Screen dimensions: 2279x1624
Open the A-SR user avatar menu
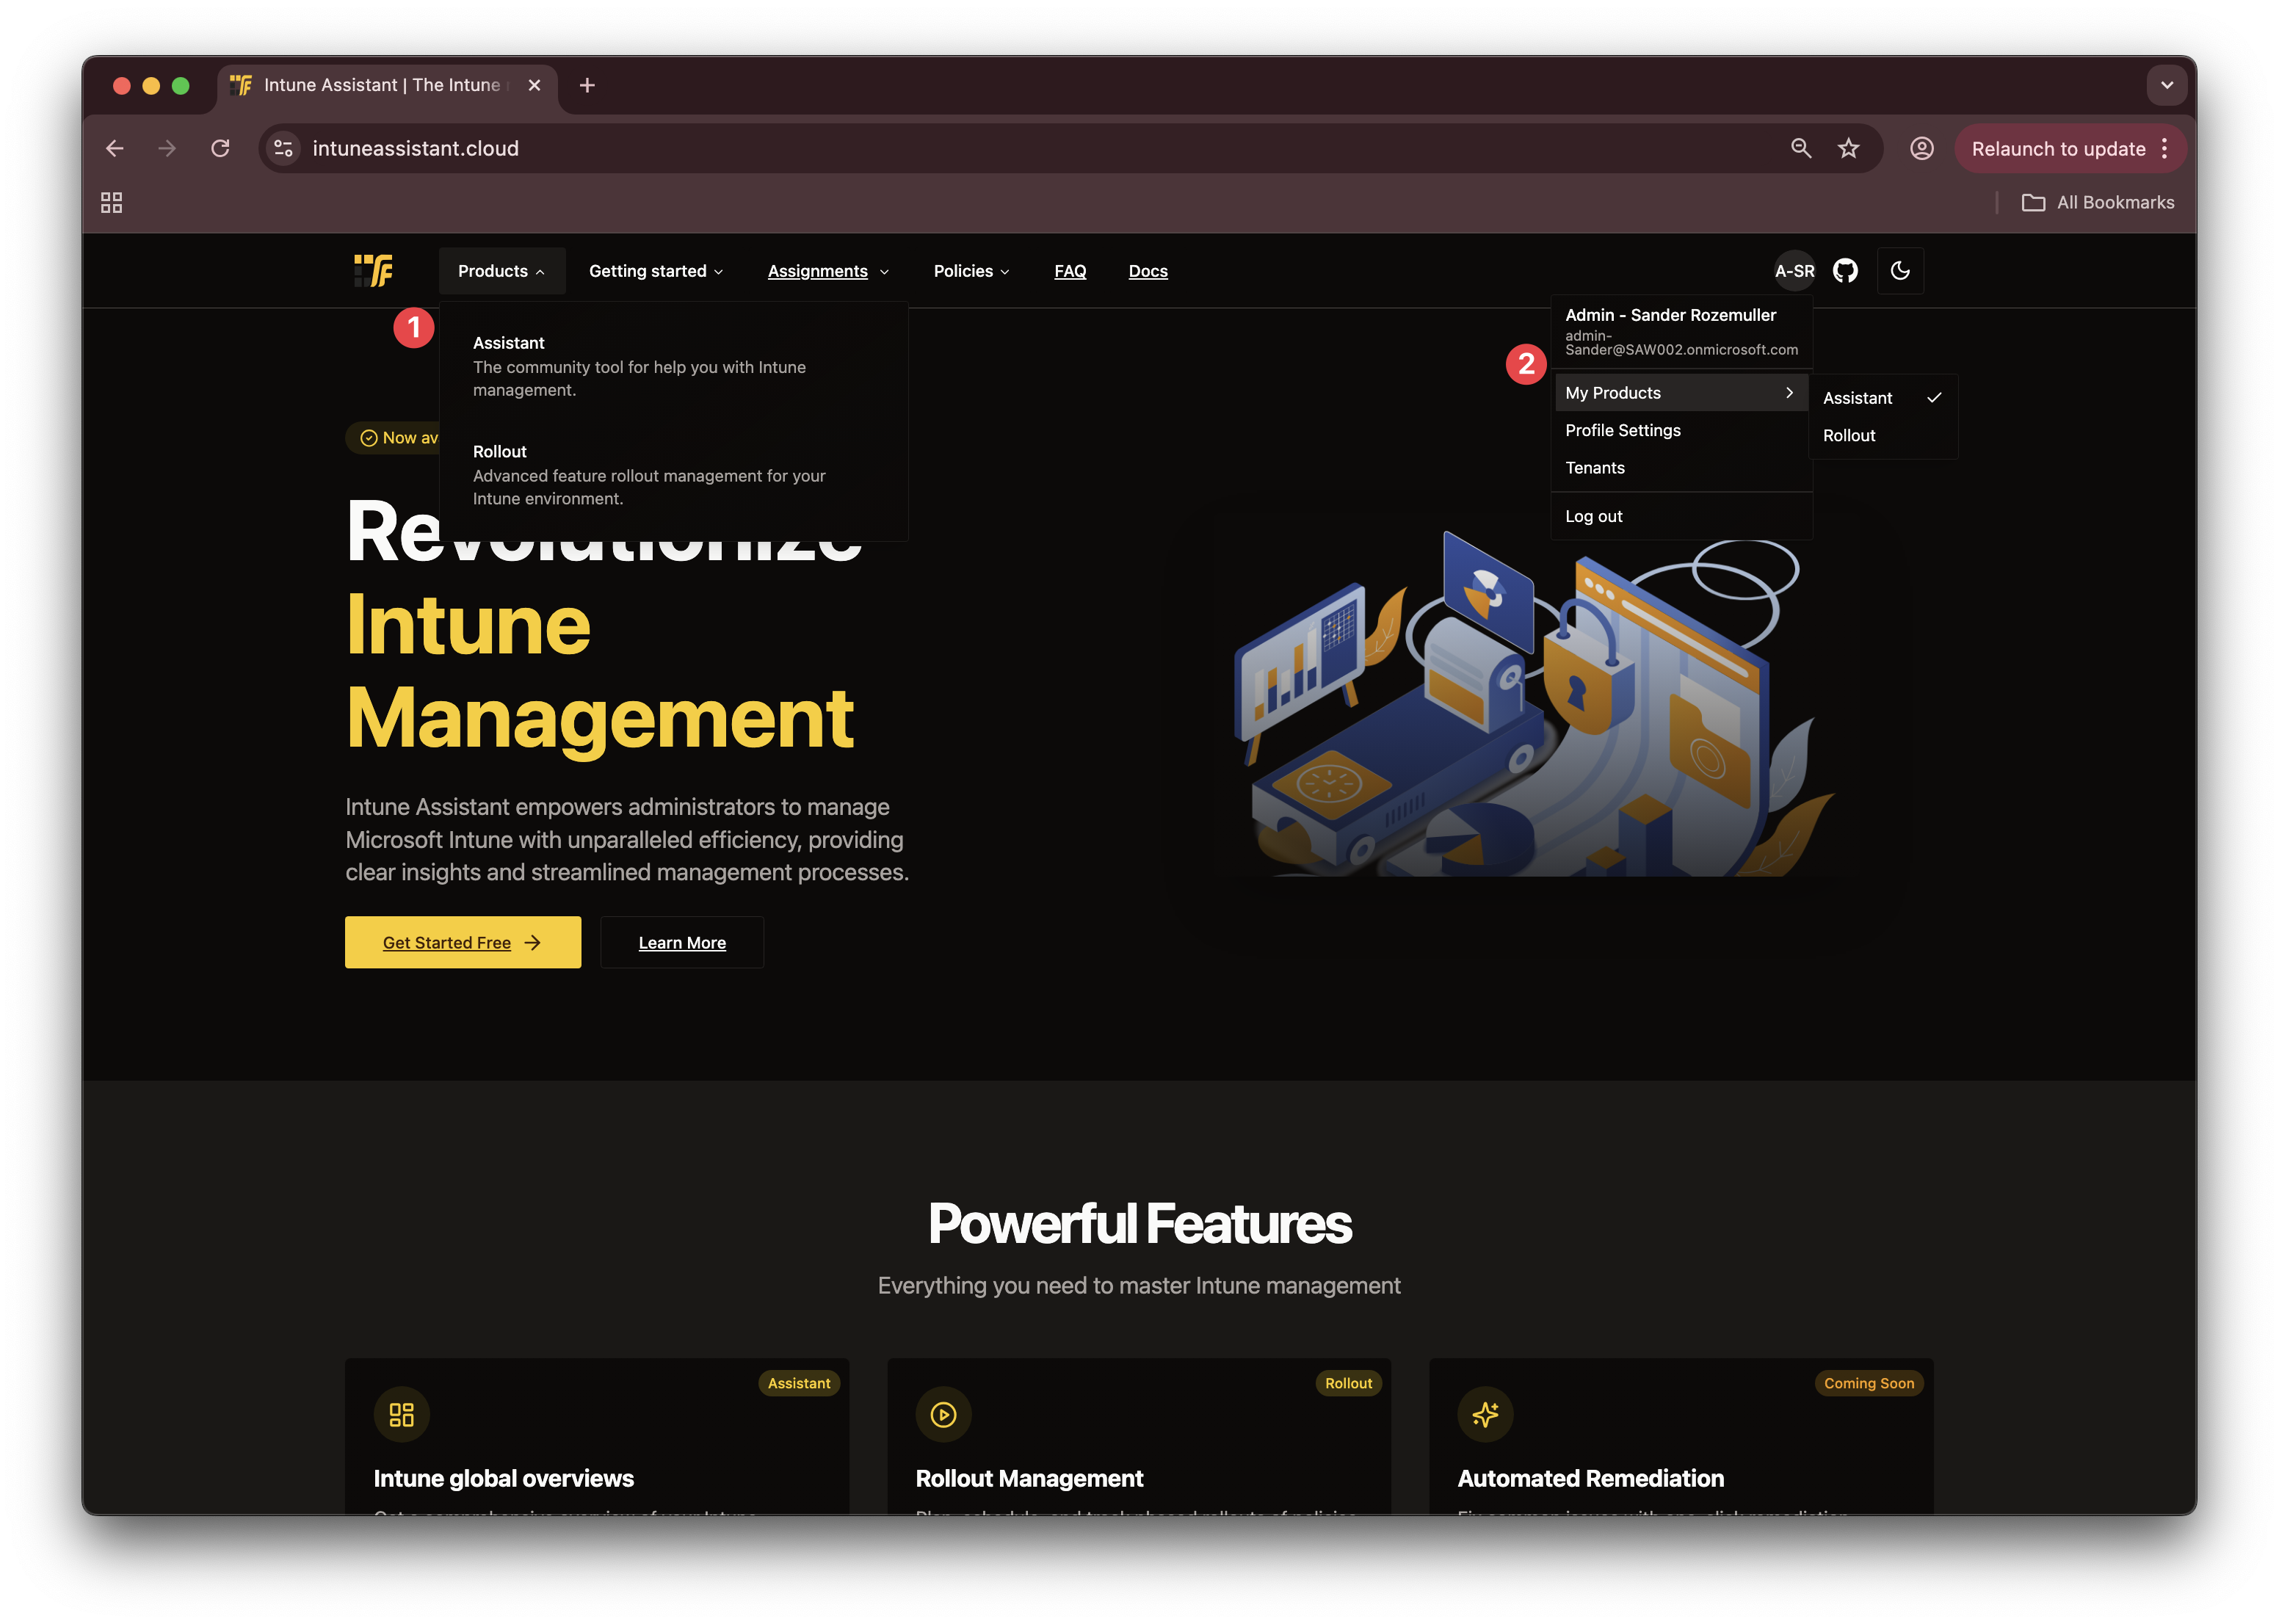pos(1794,271)
